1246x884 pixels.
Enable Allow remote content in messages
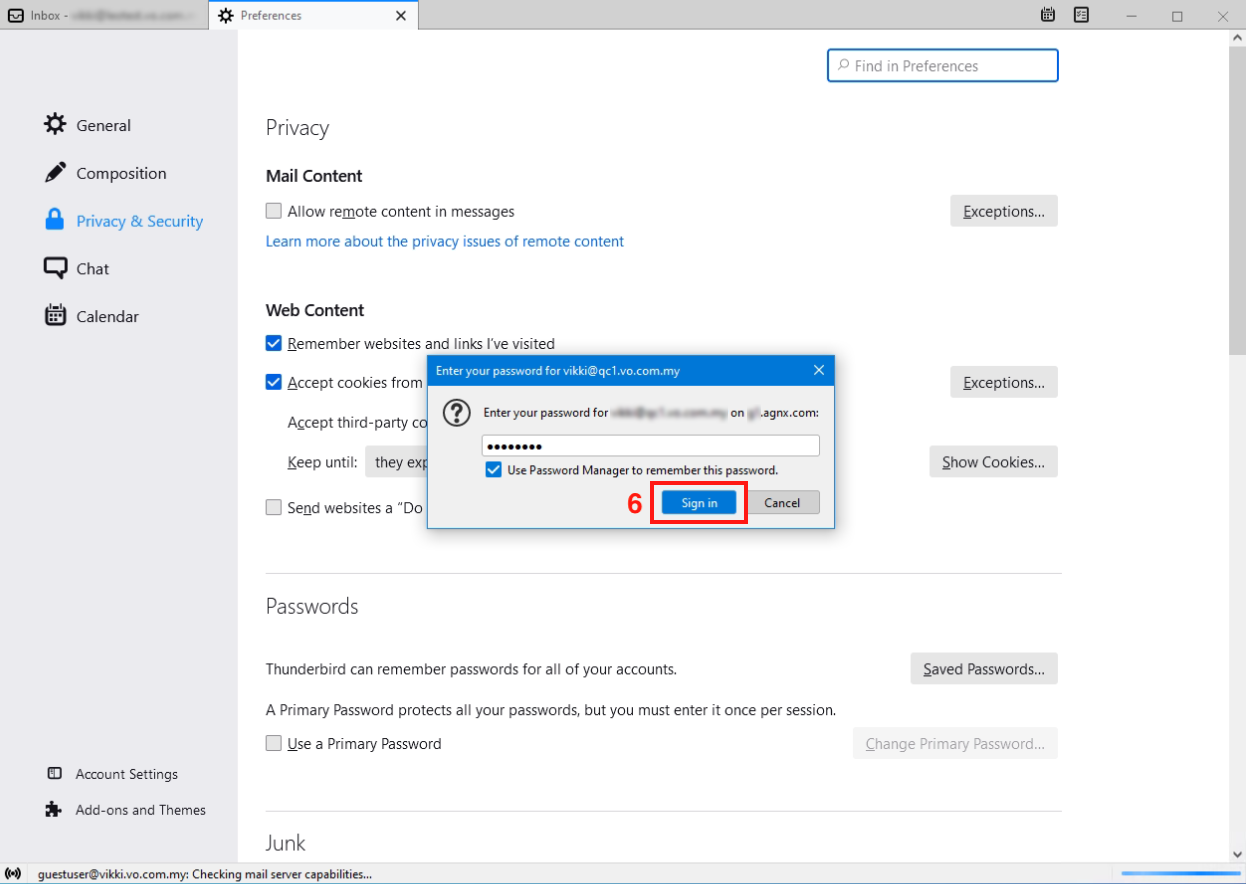tap(274, 211)
